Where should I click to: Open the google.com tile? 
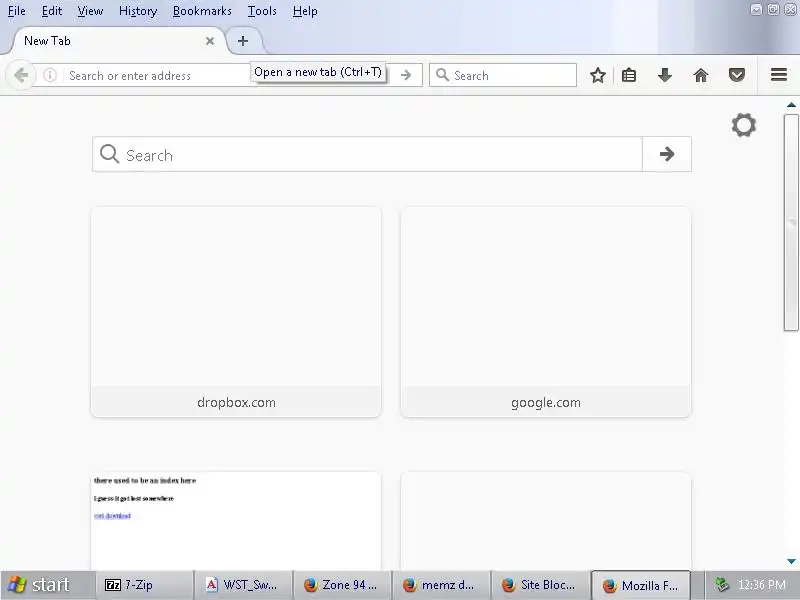(x=546, y=312)
